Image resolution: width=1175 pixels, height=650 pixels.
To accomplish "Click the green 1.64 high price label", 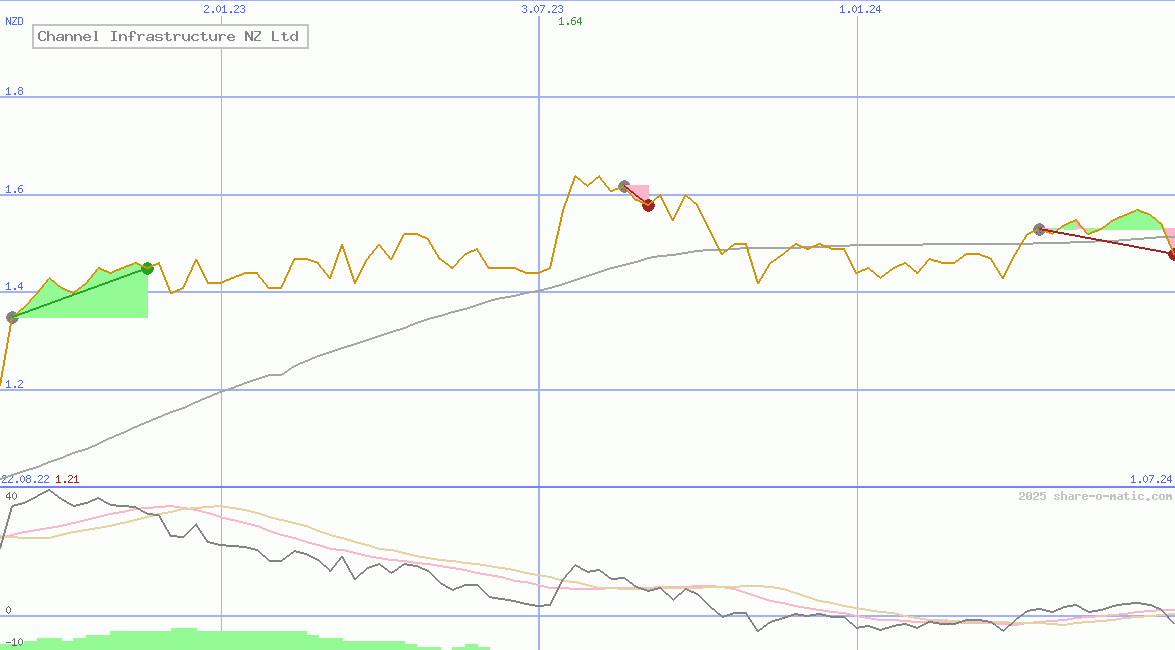I will [x=570, y=21].
